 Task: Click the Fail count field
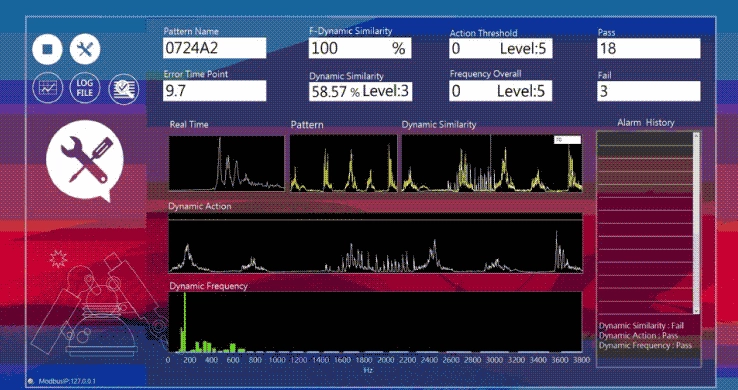click(x=649, y=91)
